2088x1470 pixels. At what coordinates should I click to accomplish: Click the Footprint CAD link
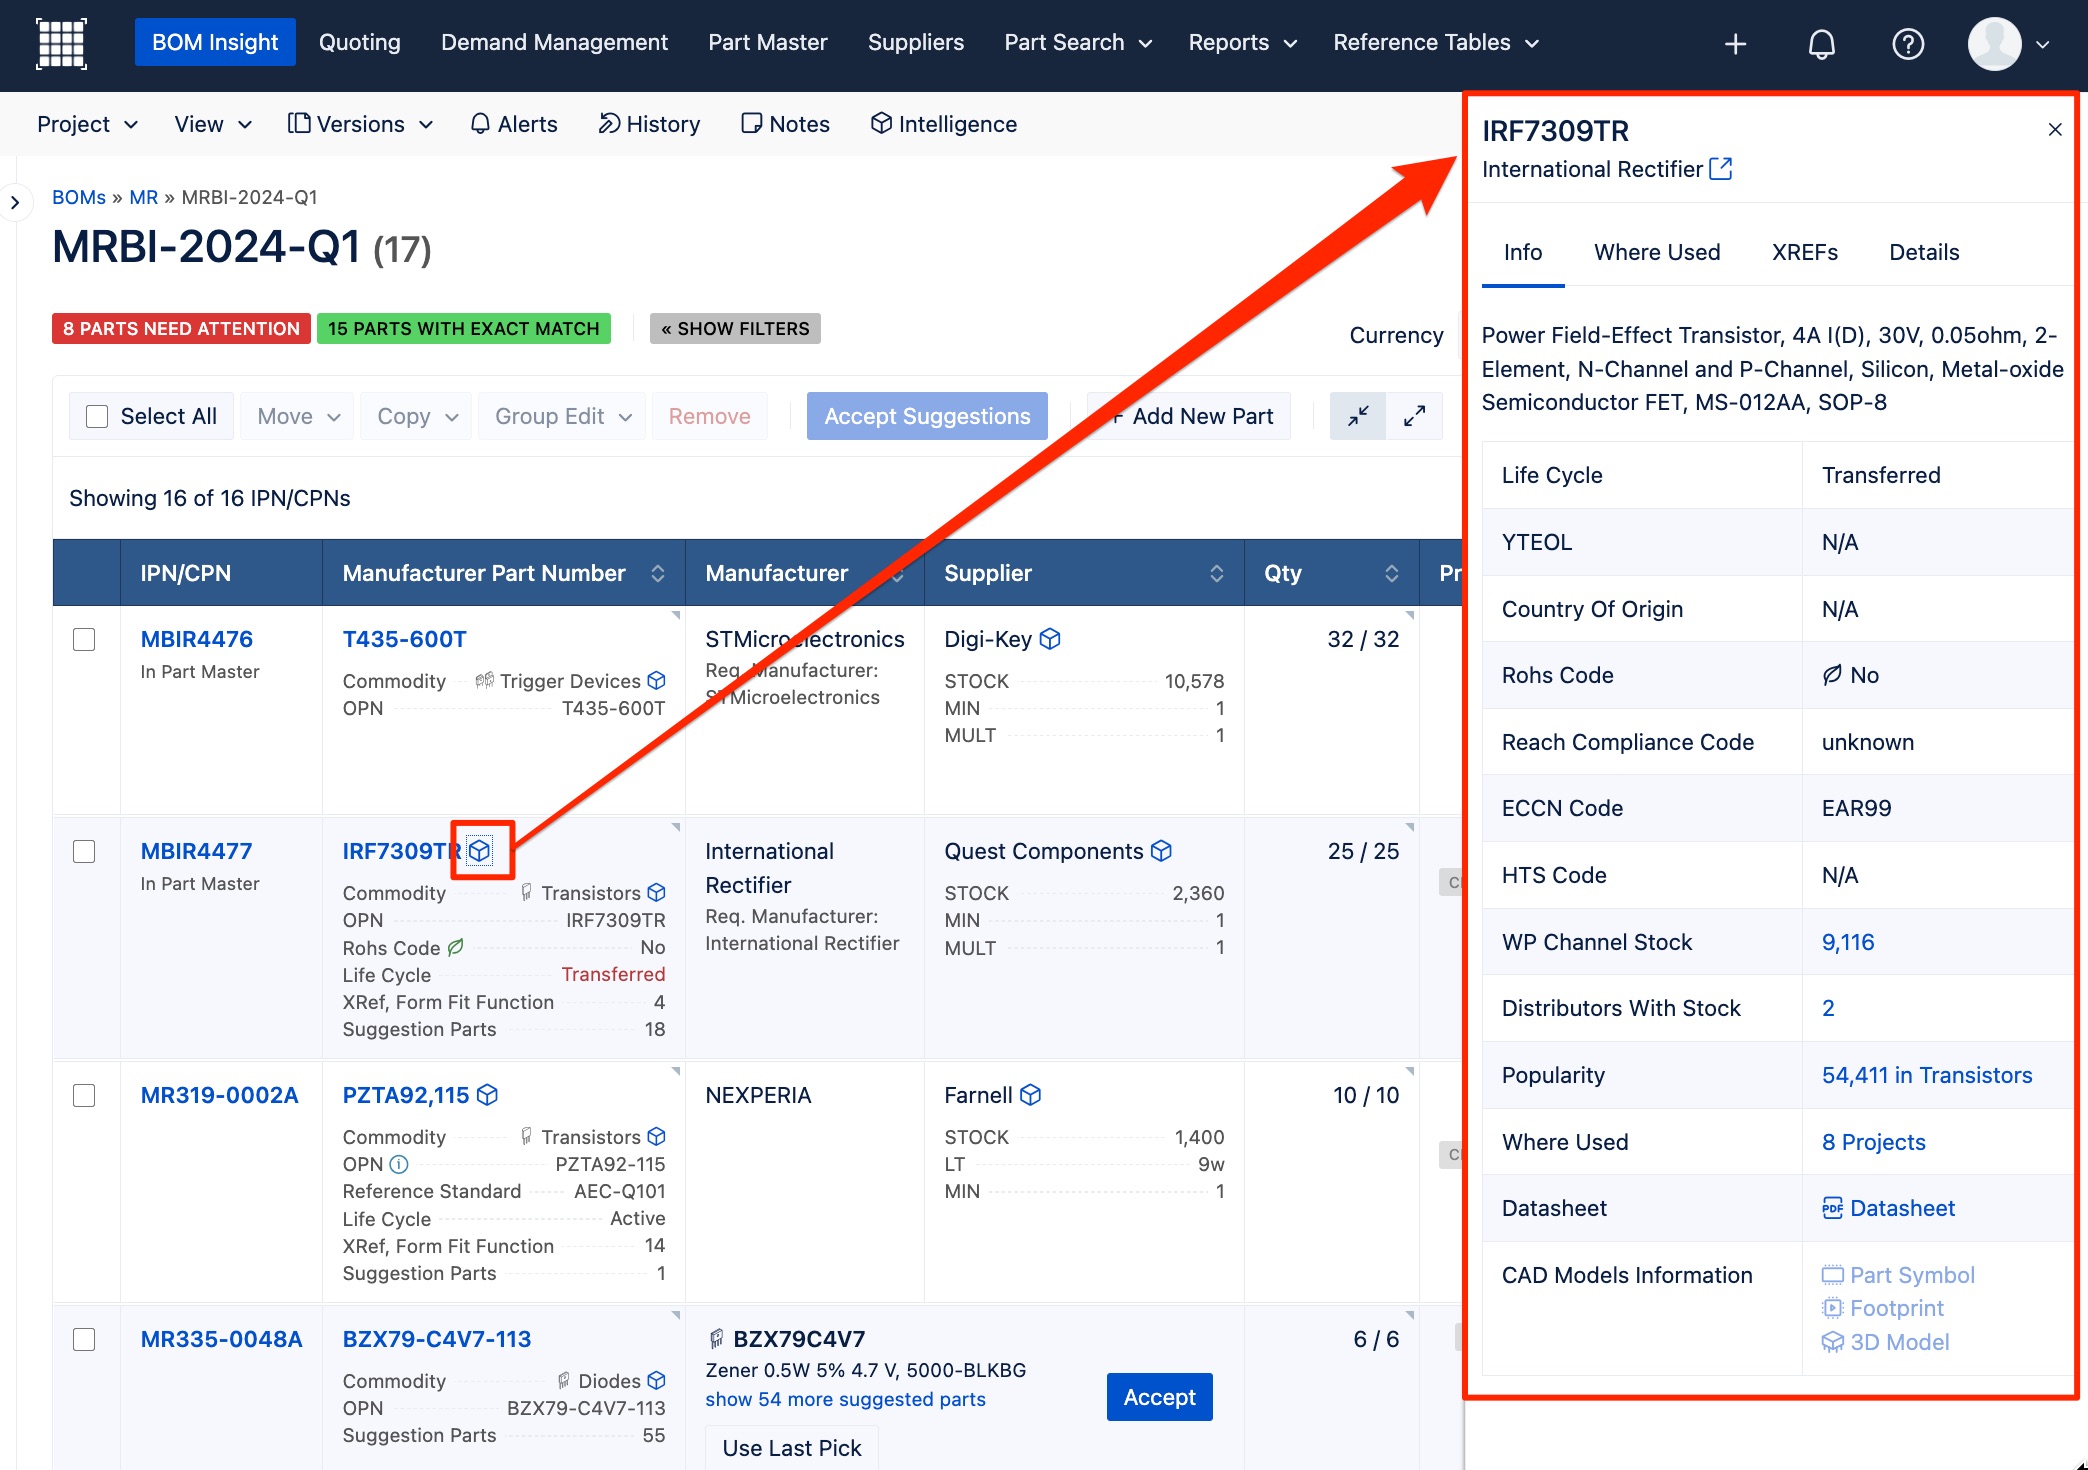click(1883, 1308)
